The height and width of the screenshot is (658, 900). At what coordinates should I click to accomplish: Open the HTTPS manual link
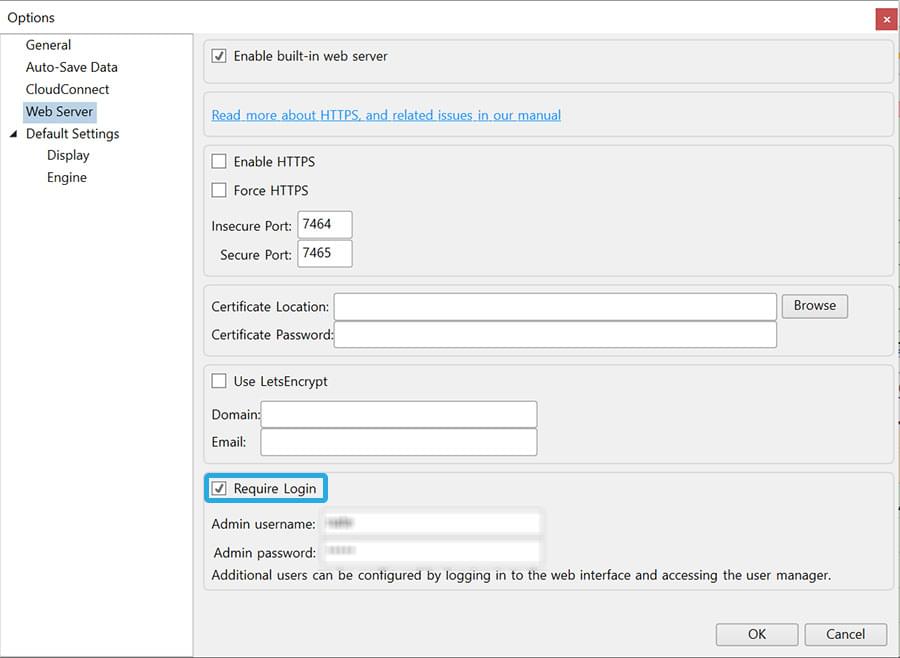[x=386, y=115]
